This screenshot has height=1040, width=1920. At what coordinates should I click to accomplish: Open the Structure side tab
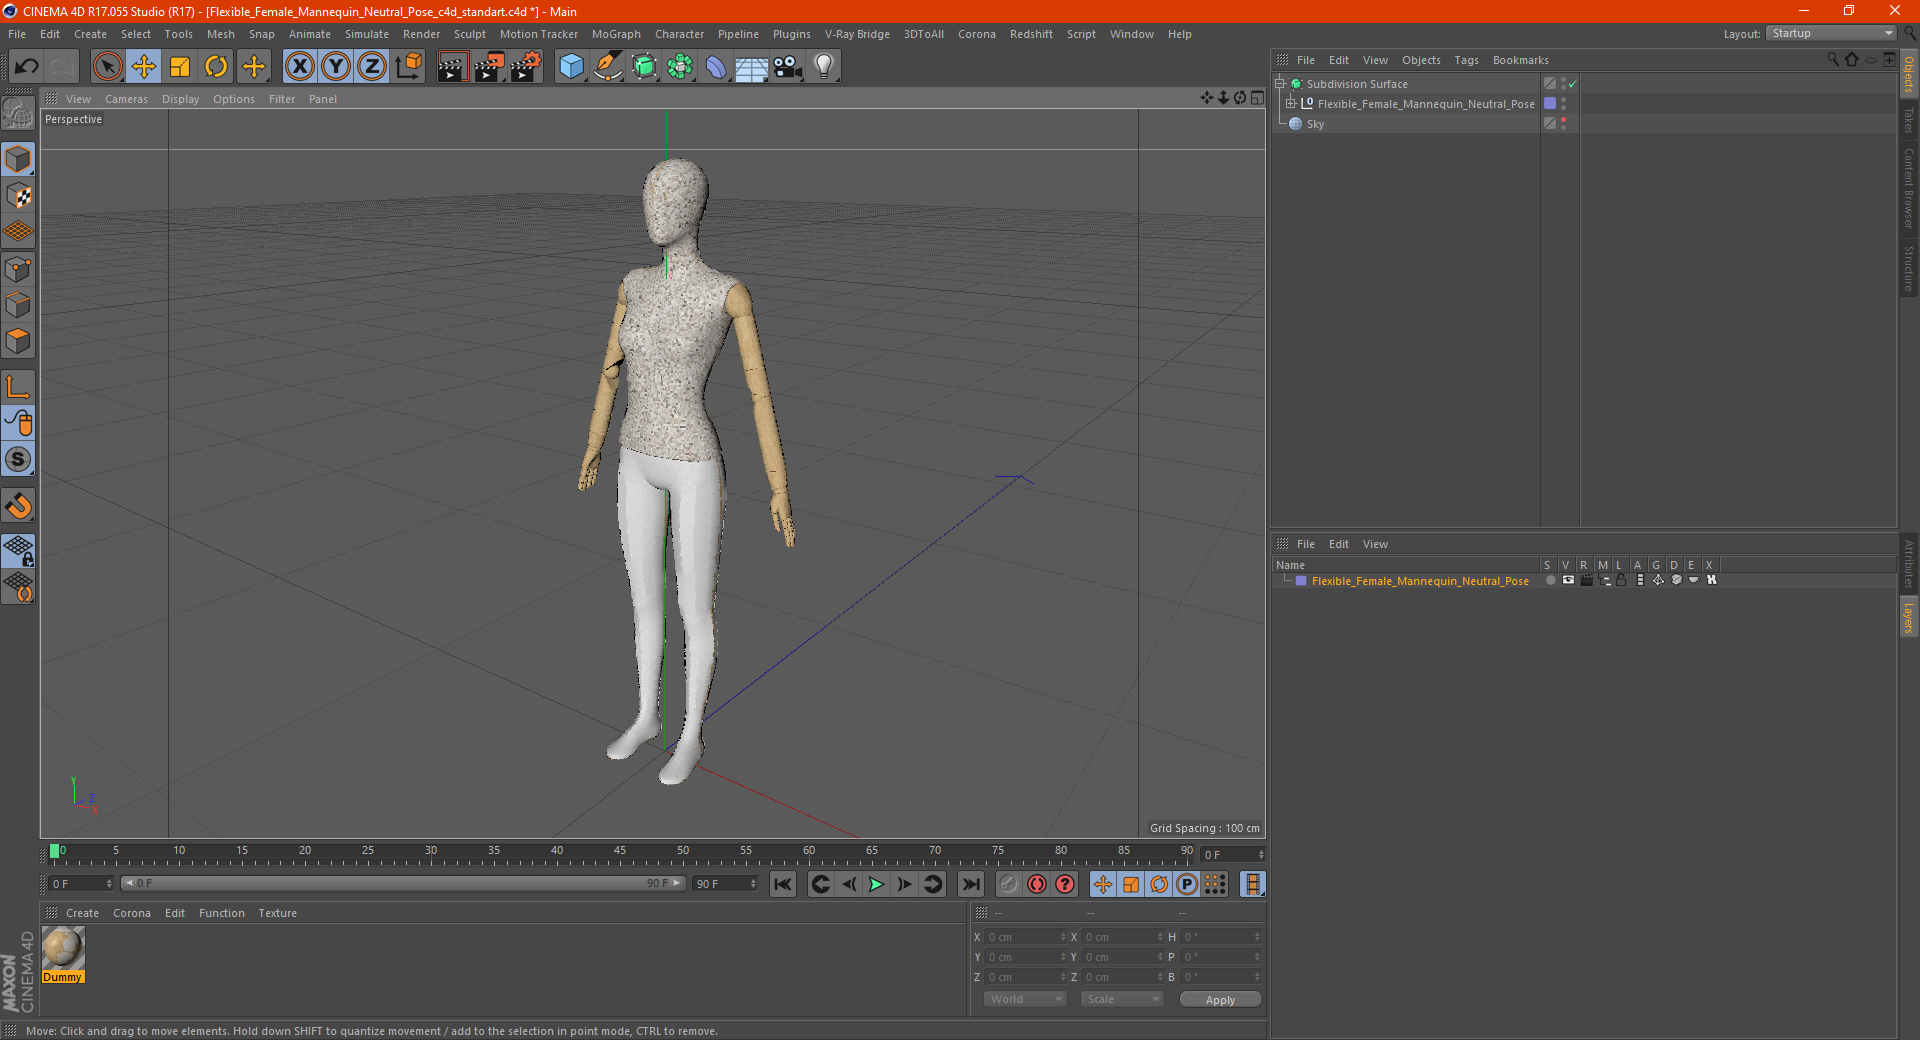click(1909, 268)
